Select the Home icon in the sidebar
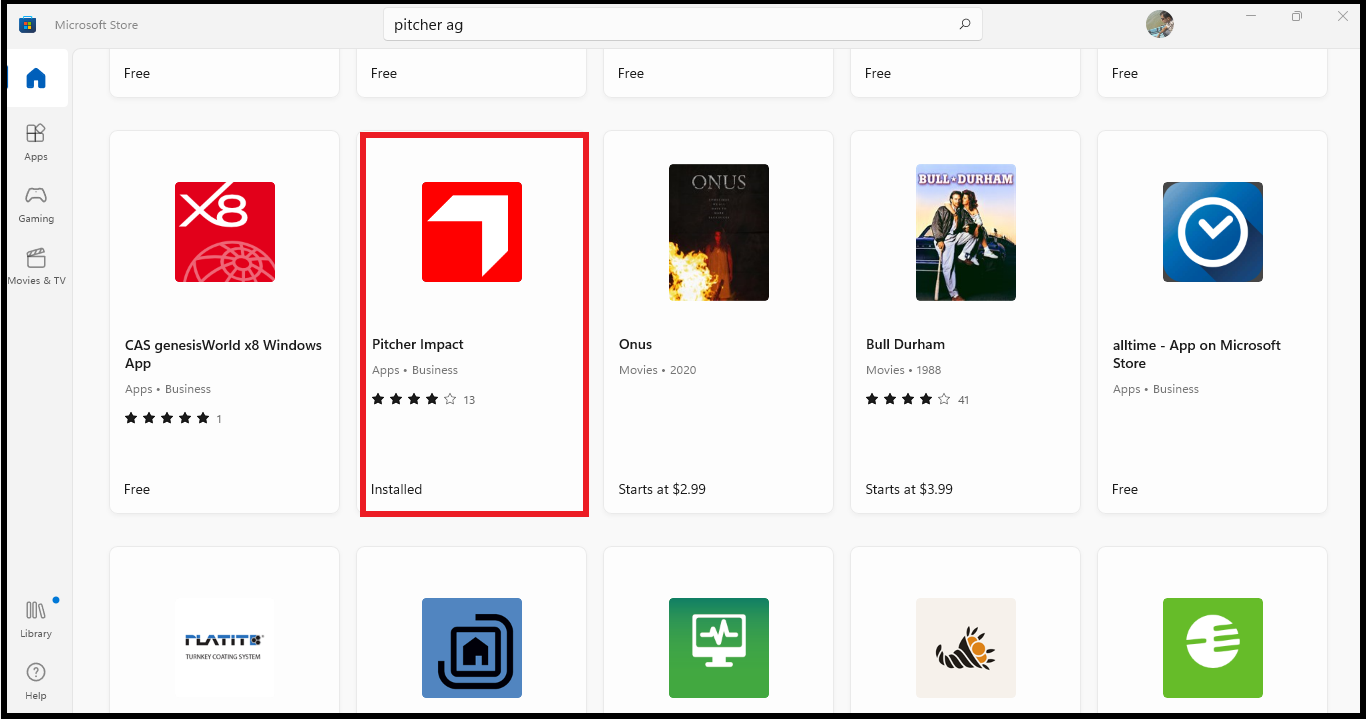Viewport: 1366px width, 719px height. [x=36, y=78]
